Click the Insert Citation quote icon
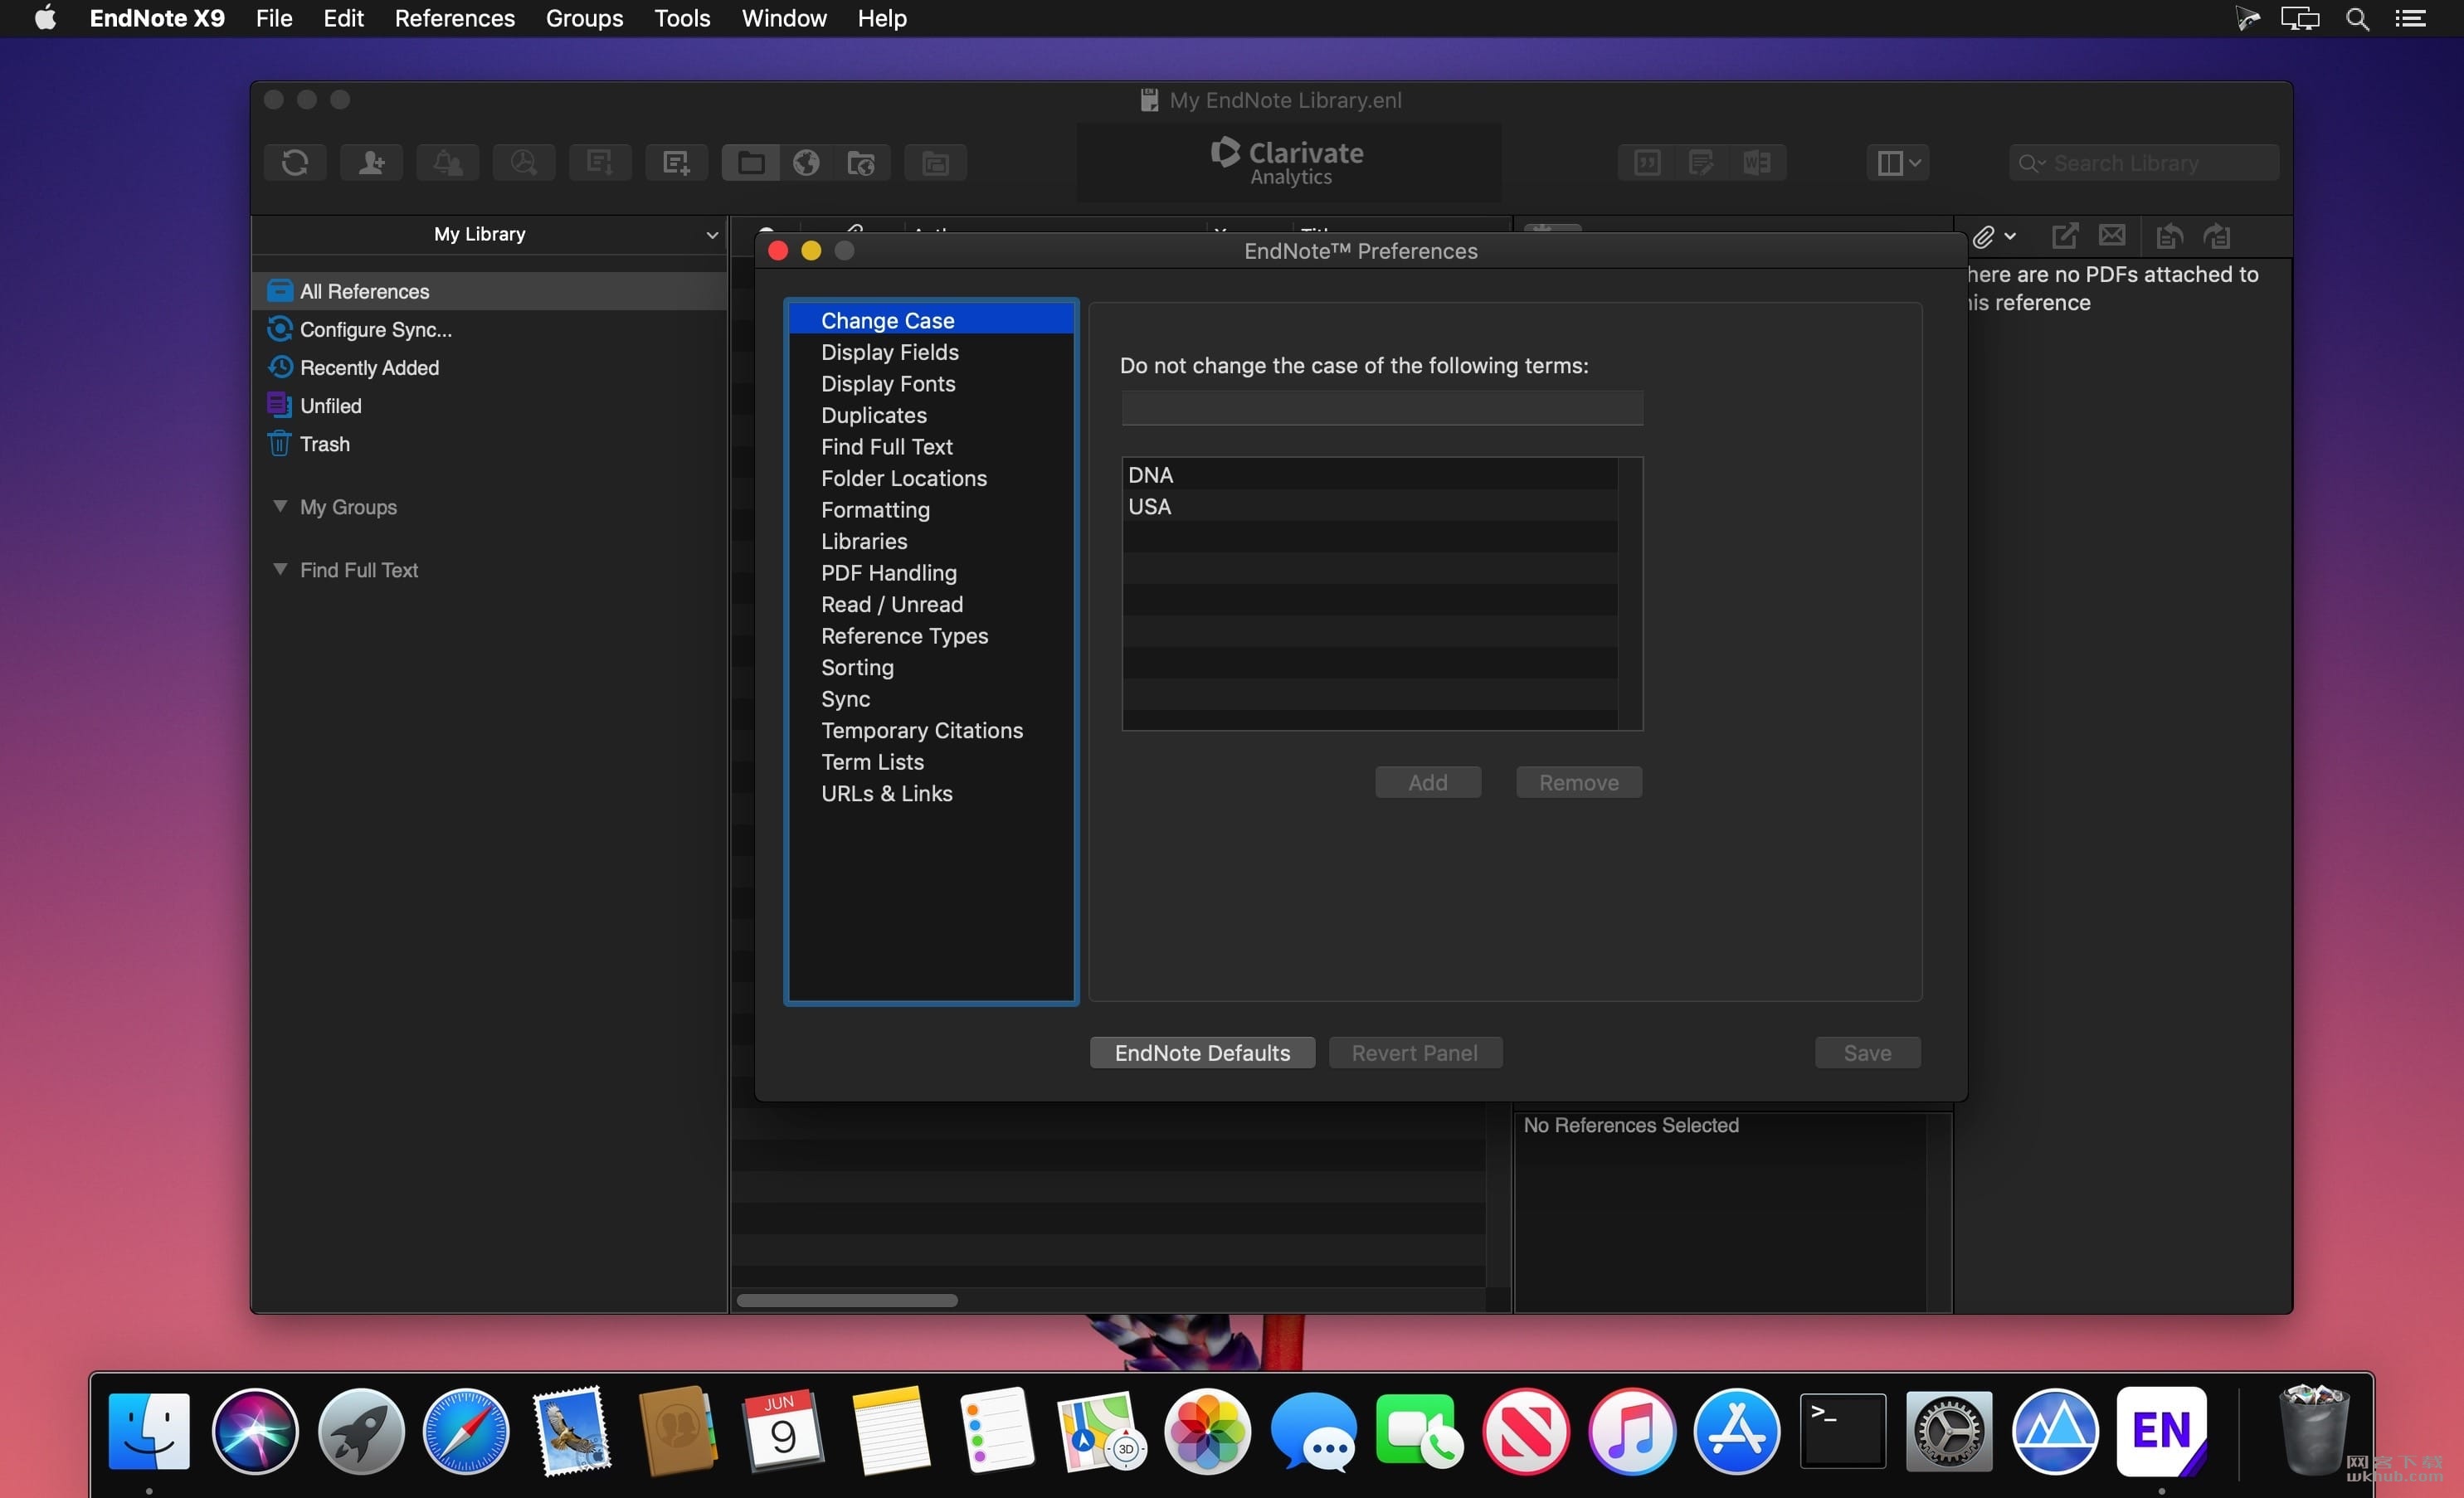The image size is (2464, 1498). (1647, 162)
